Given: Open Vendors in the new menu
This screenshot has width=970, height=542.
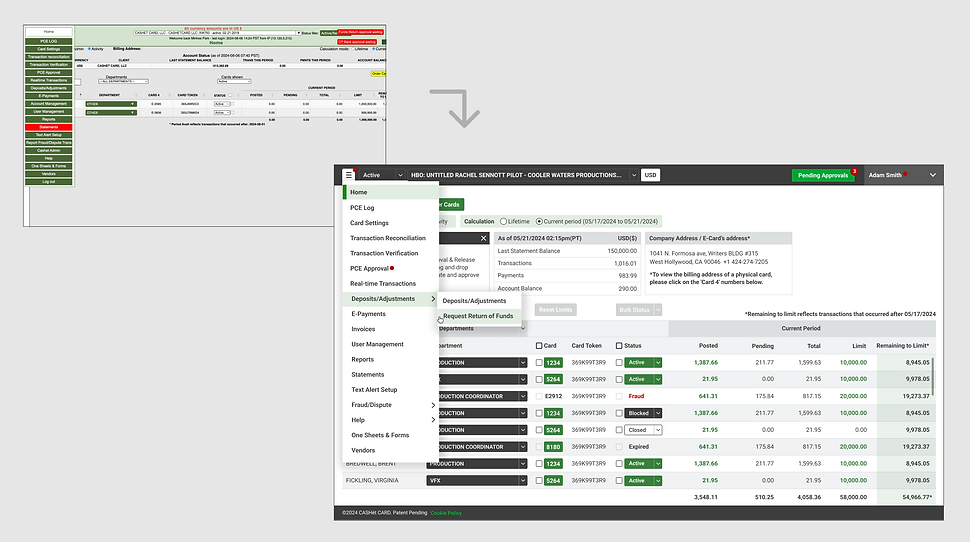Looking at the screenshot, I should click(x=363, y=450).
